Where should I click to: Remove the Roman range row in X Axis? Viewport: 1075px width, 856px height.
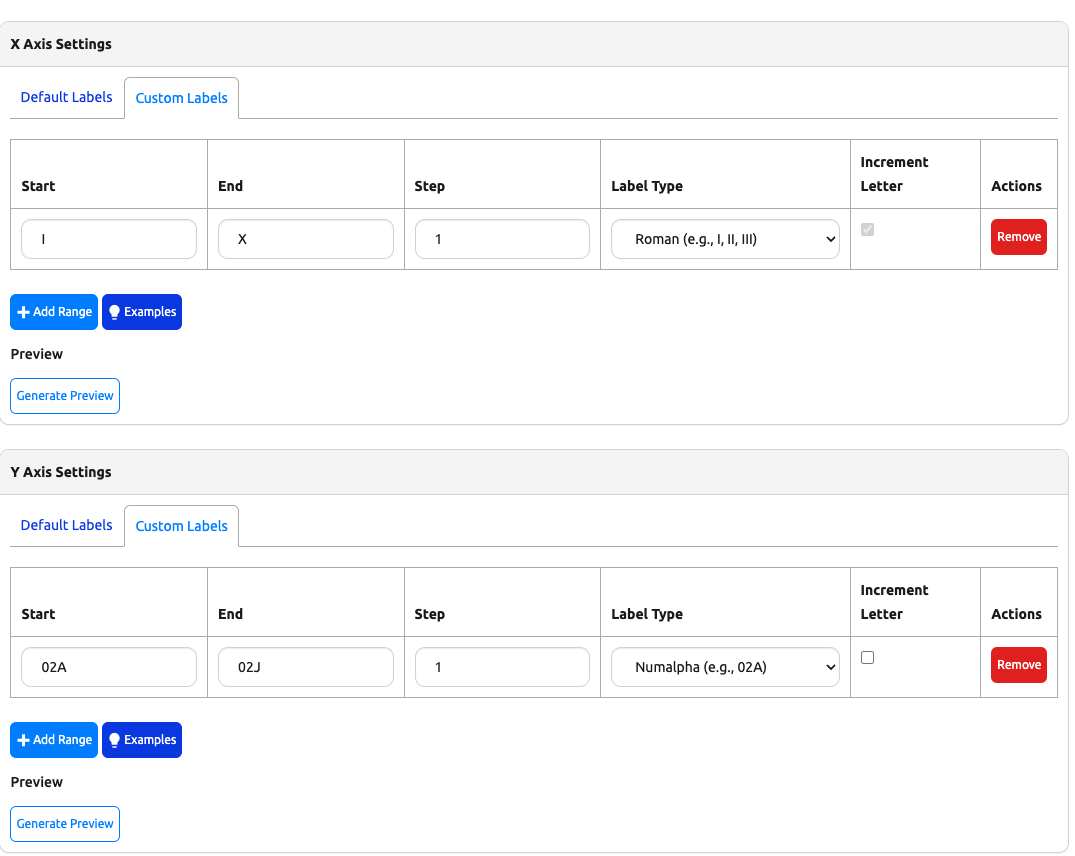pyautogui.click(x=1018, y=237)
